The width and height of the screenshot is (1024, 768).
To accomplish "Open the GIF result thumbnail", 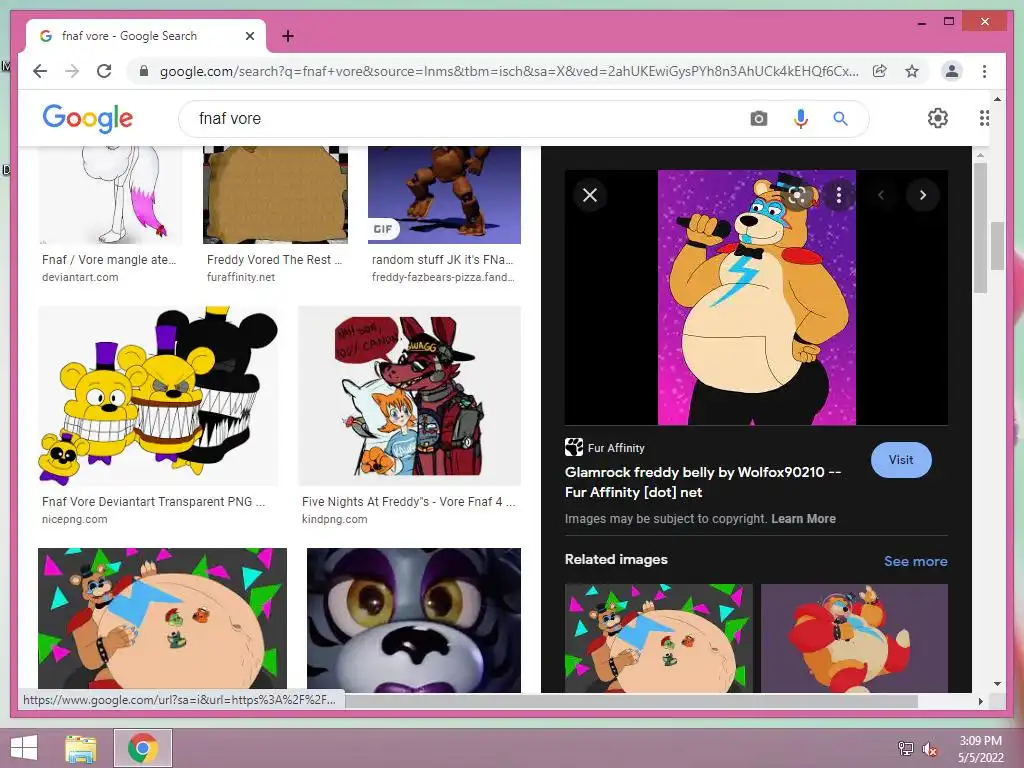I will (x=444, y=195).
